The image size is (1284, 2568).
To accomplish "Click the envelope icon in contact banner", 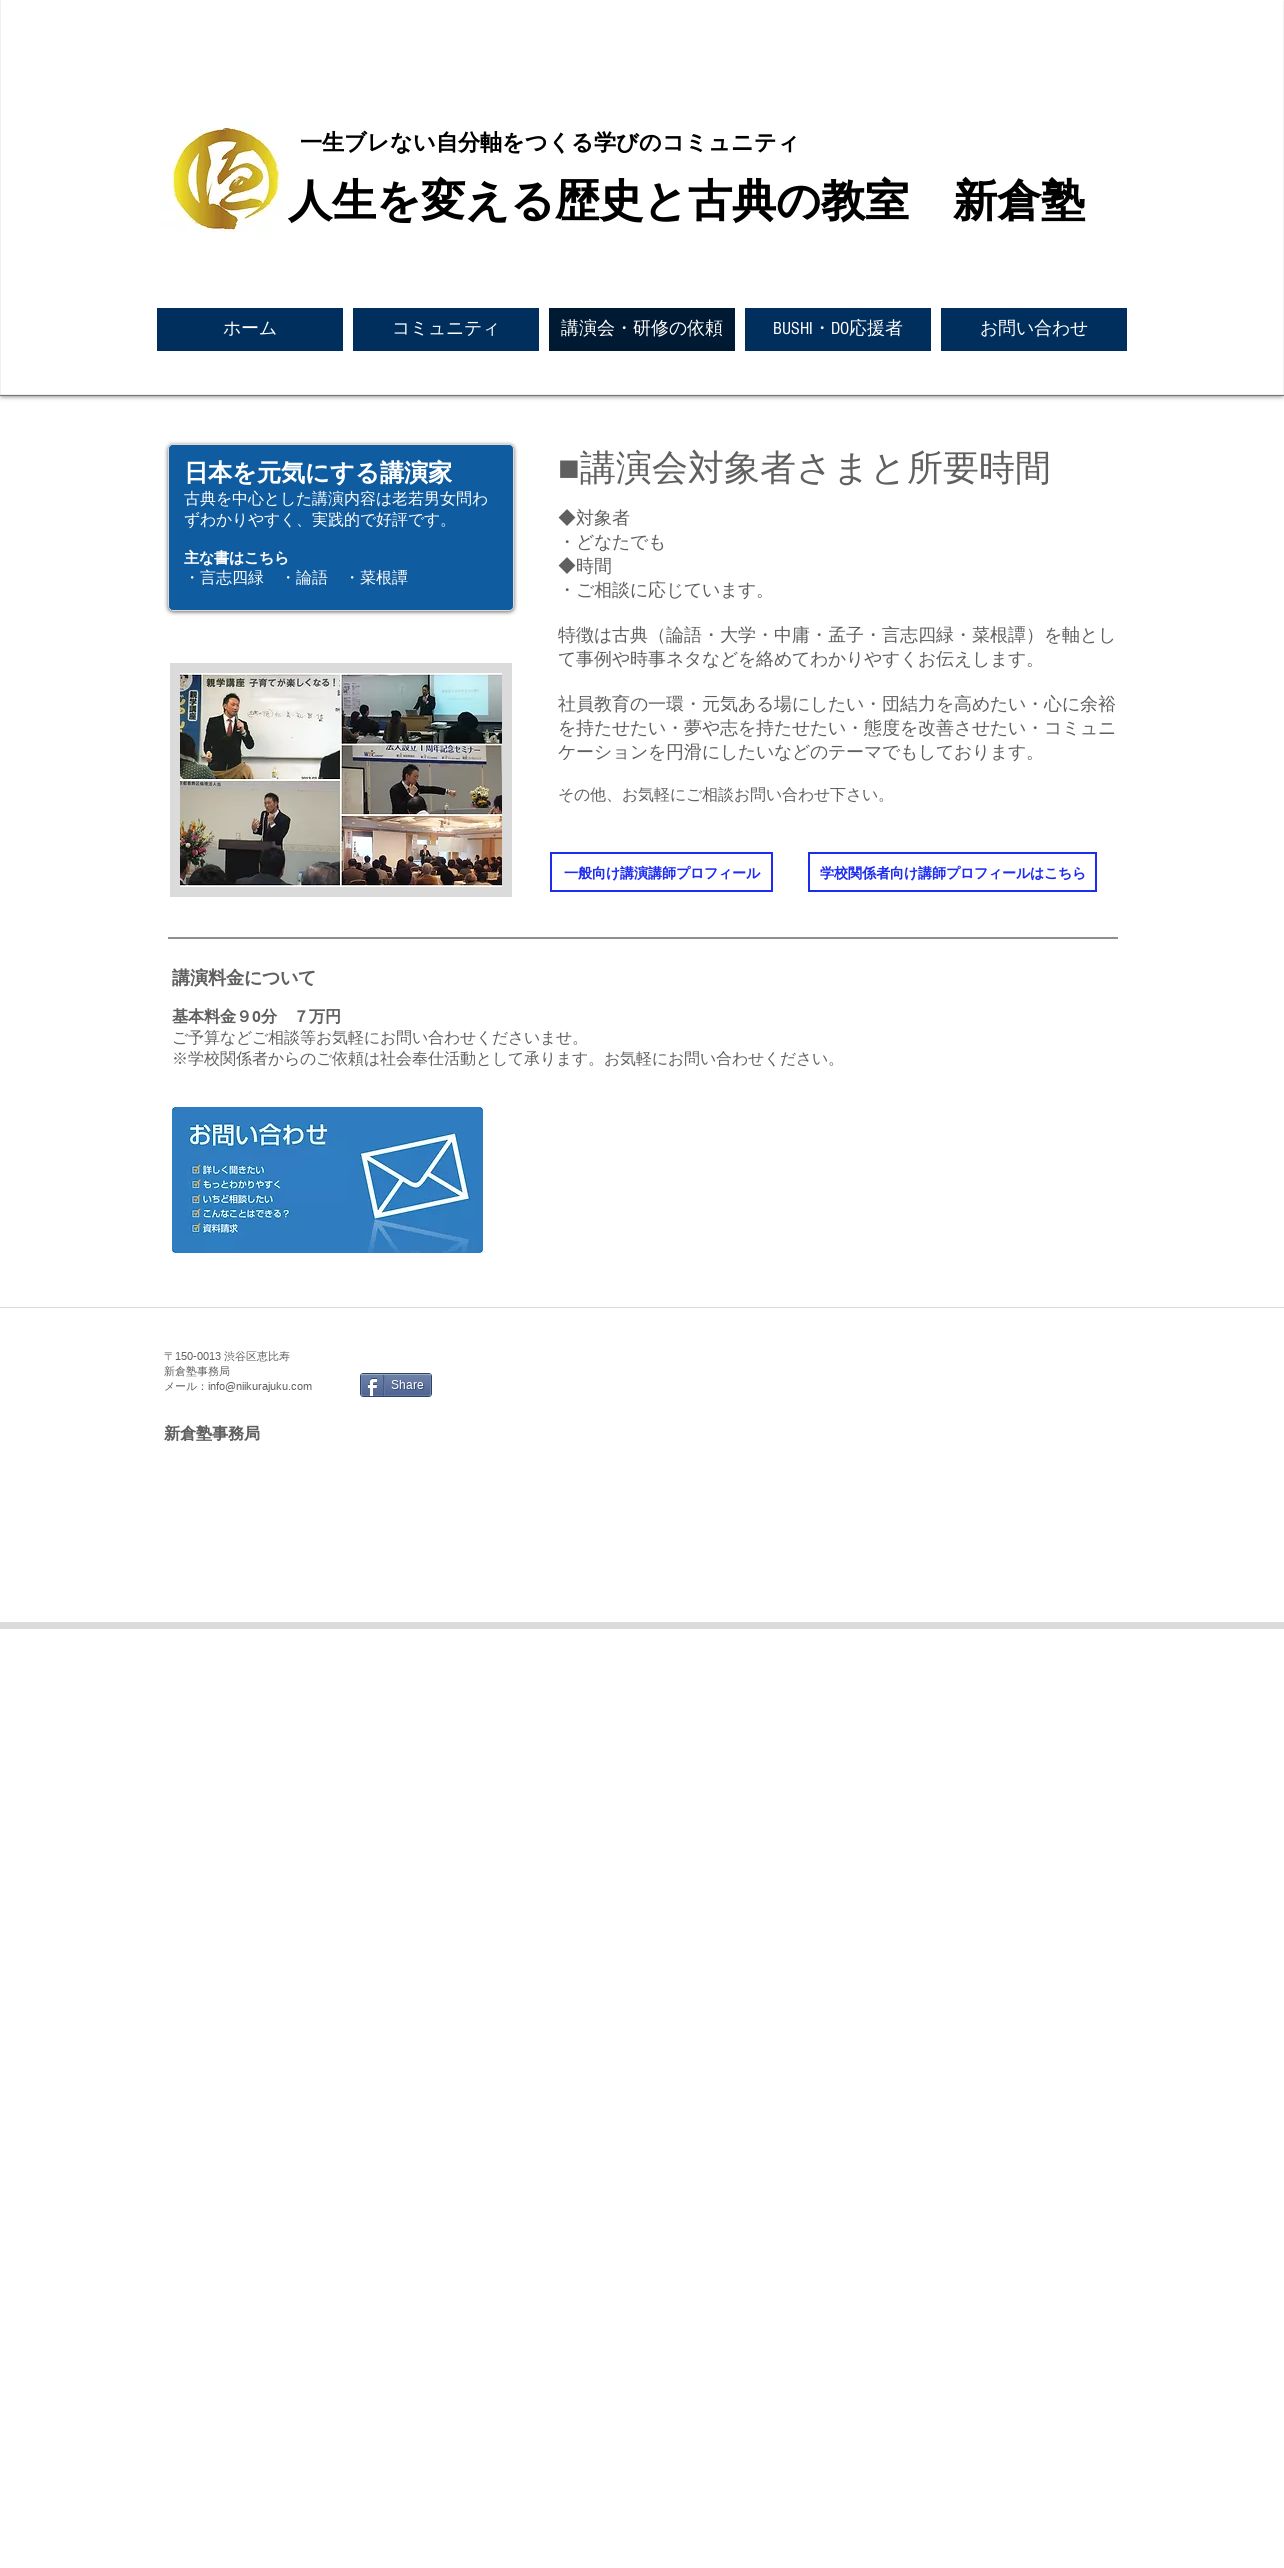I will pos(414,1176).
